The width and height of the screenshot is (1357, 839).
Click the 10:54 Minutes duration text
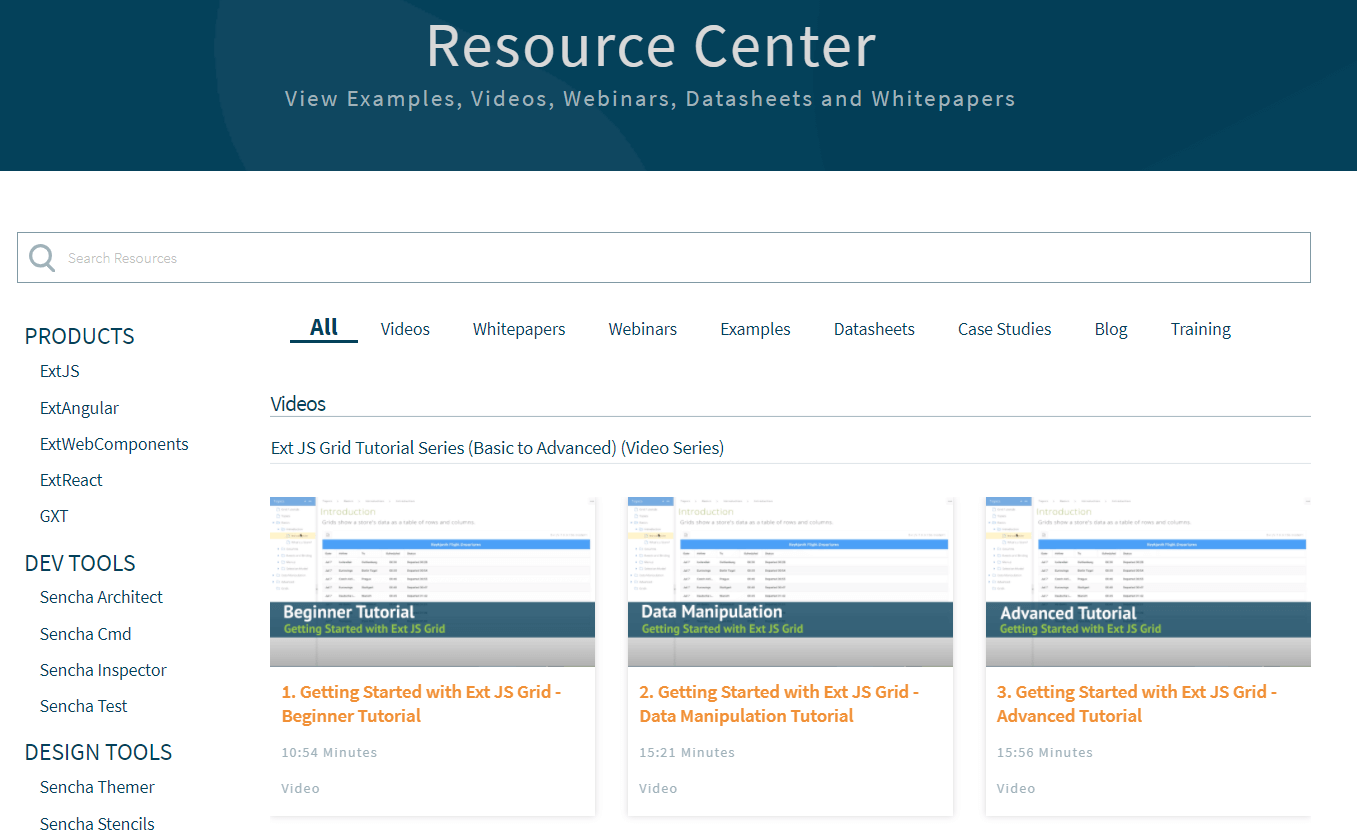click(329, 752)
